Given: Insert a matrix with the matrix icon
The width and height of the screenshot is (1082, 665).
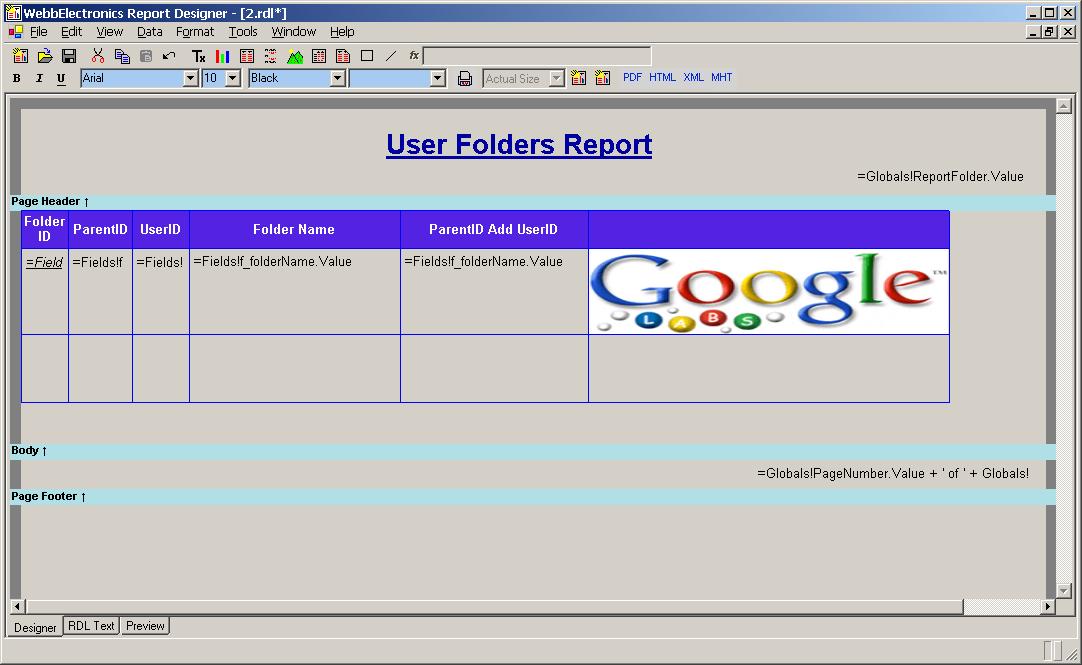Looking at the screenshot, I should click(319, 56).
